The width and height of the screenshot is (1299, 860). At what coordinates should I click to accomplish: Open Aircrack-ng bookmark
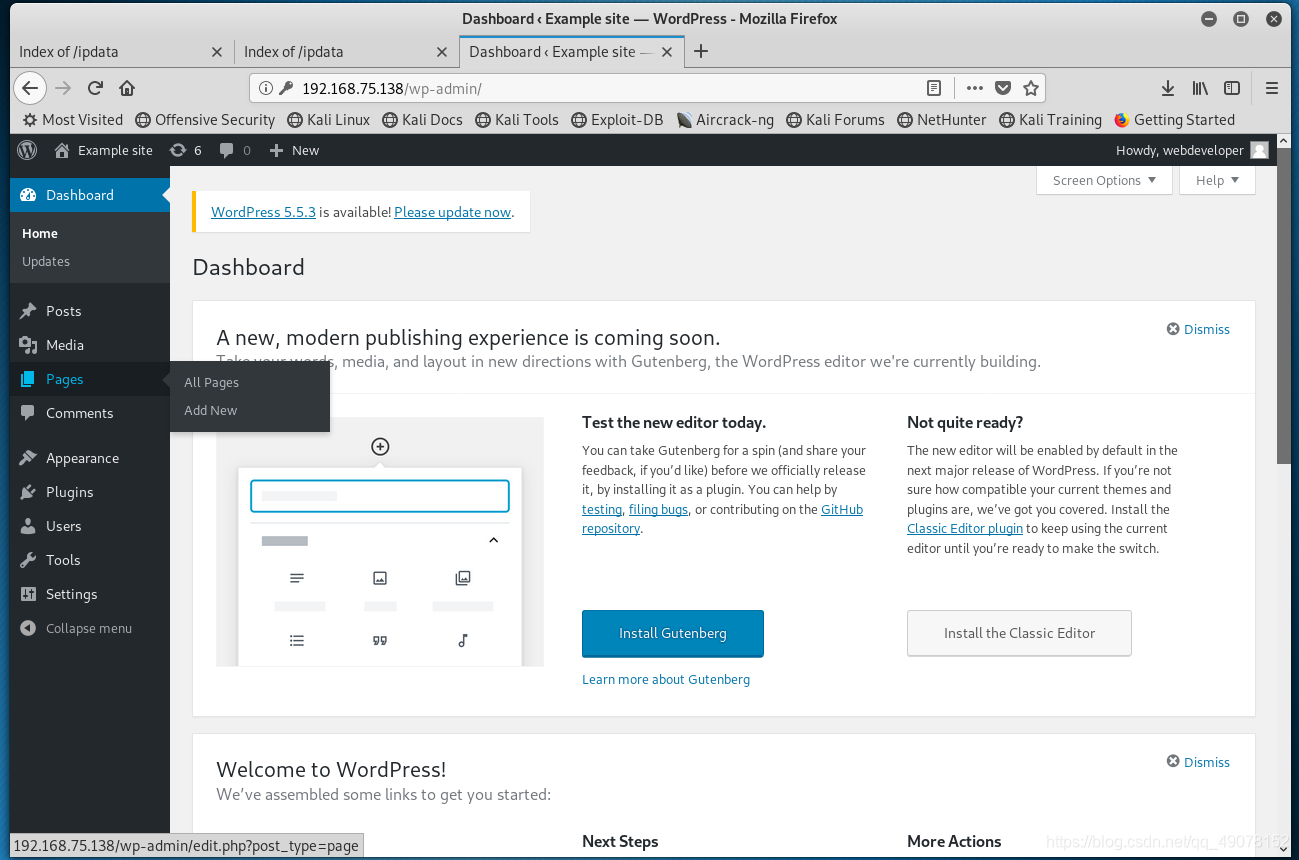coord(725,119)
